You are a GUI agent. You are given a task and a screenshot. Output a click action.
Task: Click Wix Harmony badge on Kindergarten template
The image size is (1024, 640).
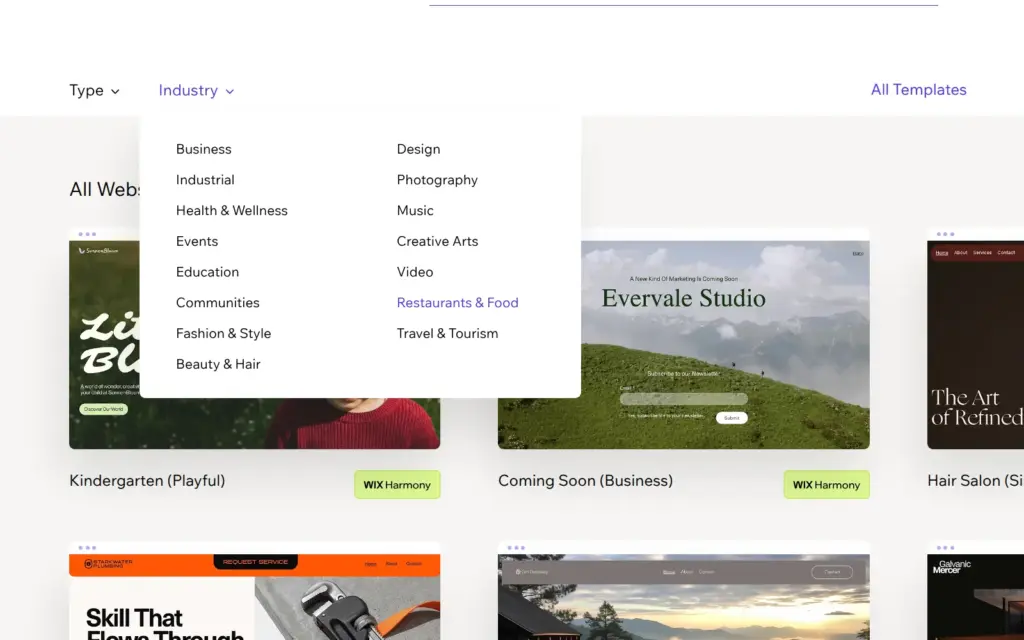397,485
